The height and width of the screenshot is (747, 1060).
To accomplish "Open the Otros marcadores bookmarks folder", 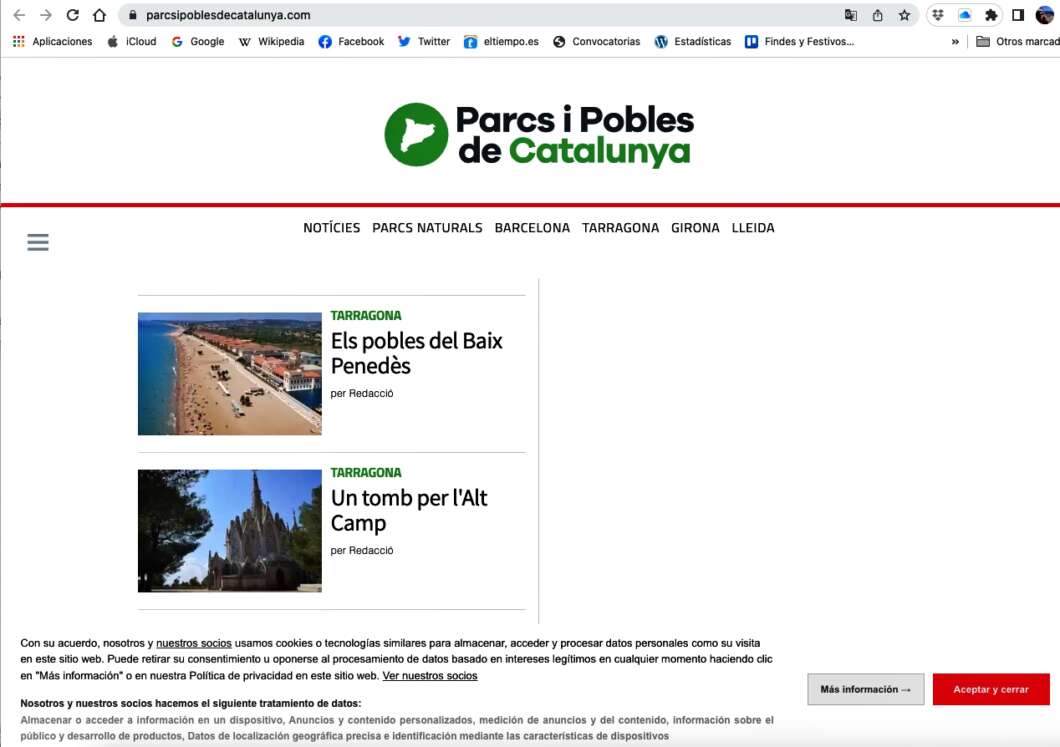I will pos(1017,42).
